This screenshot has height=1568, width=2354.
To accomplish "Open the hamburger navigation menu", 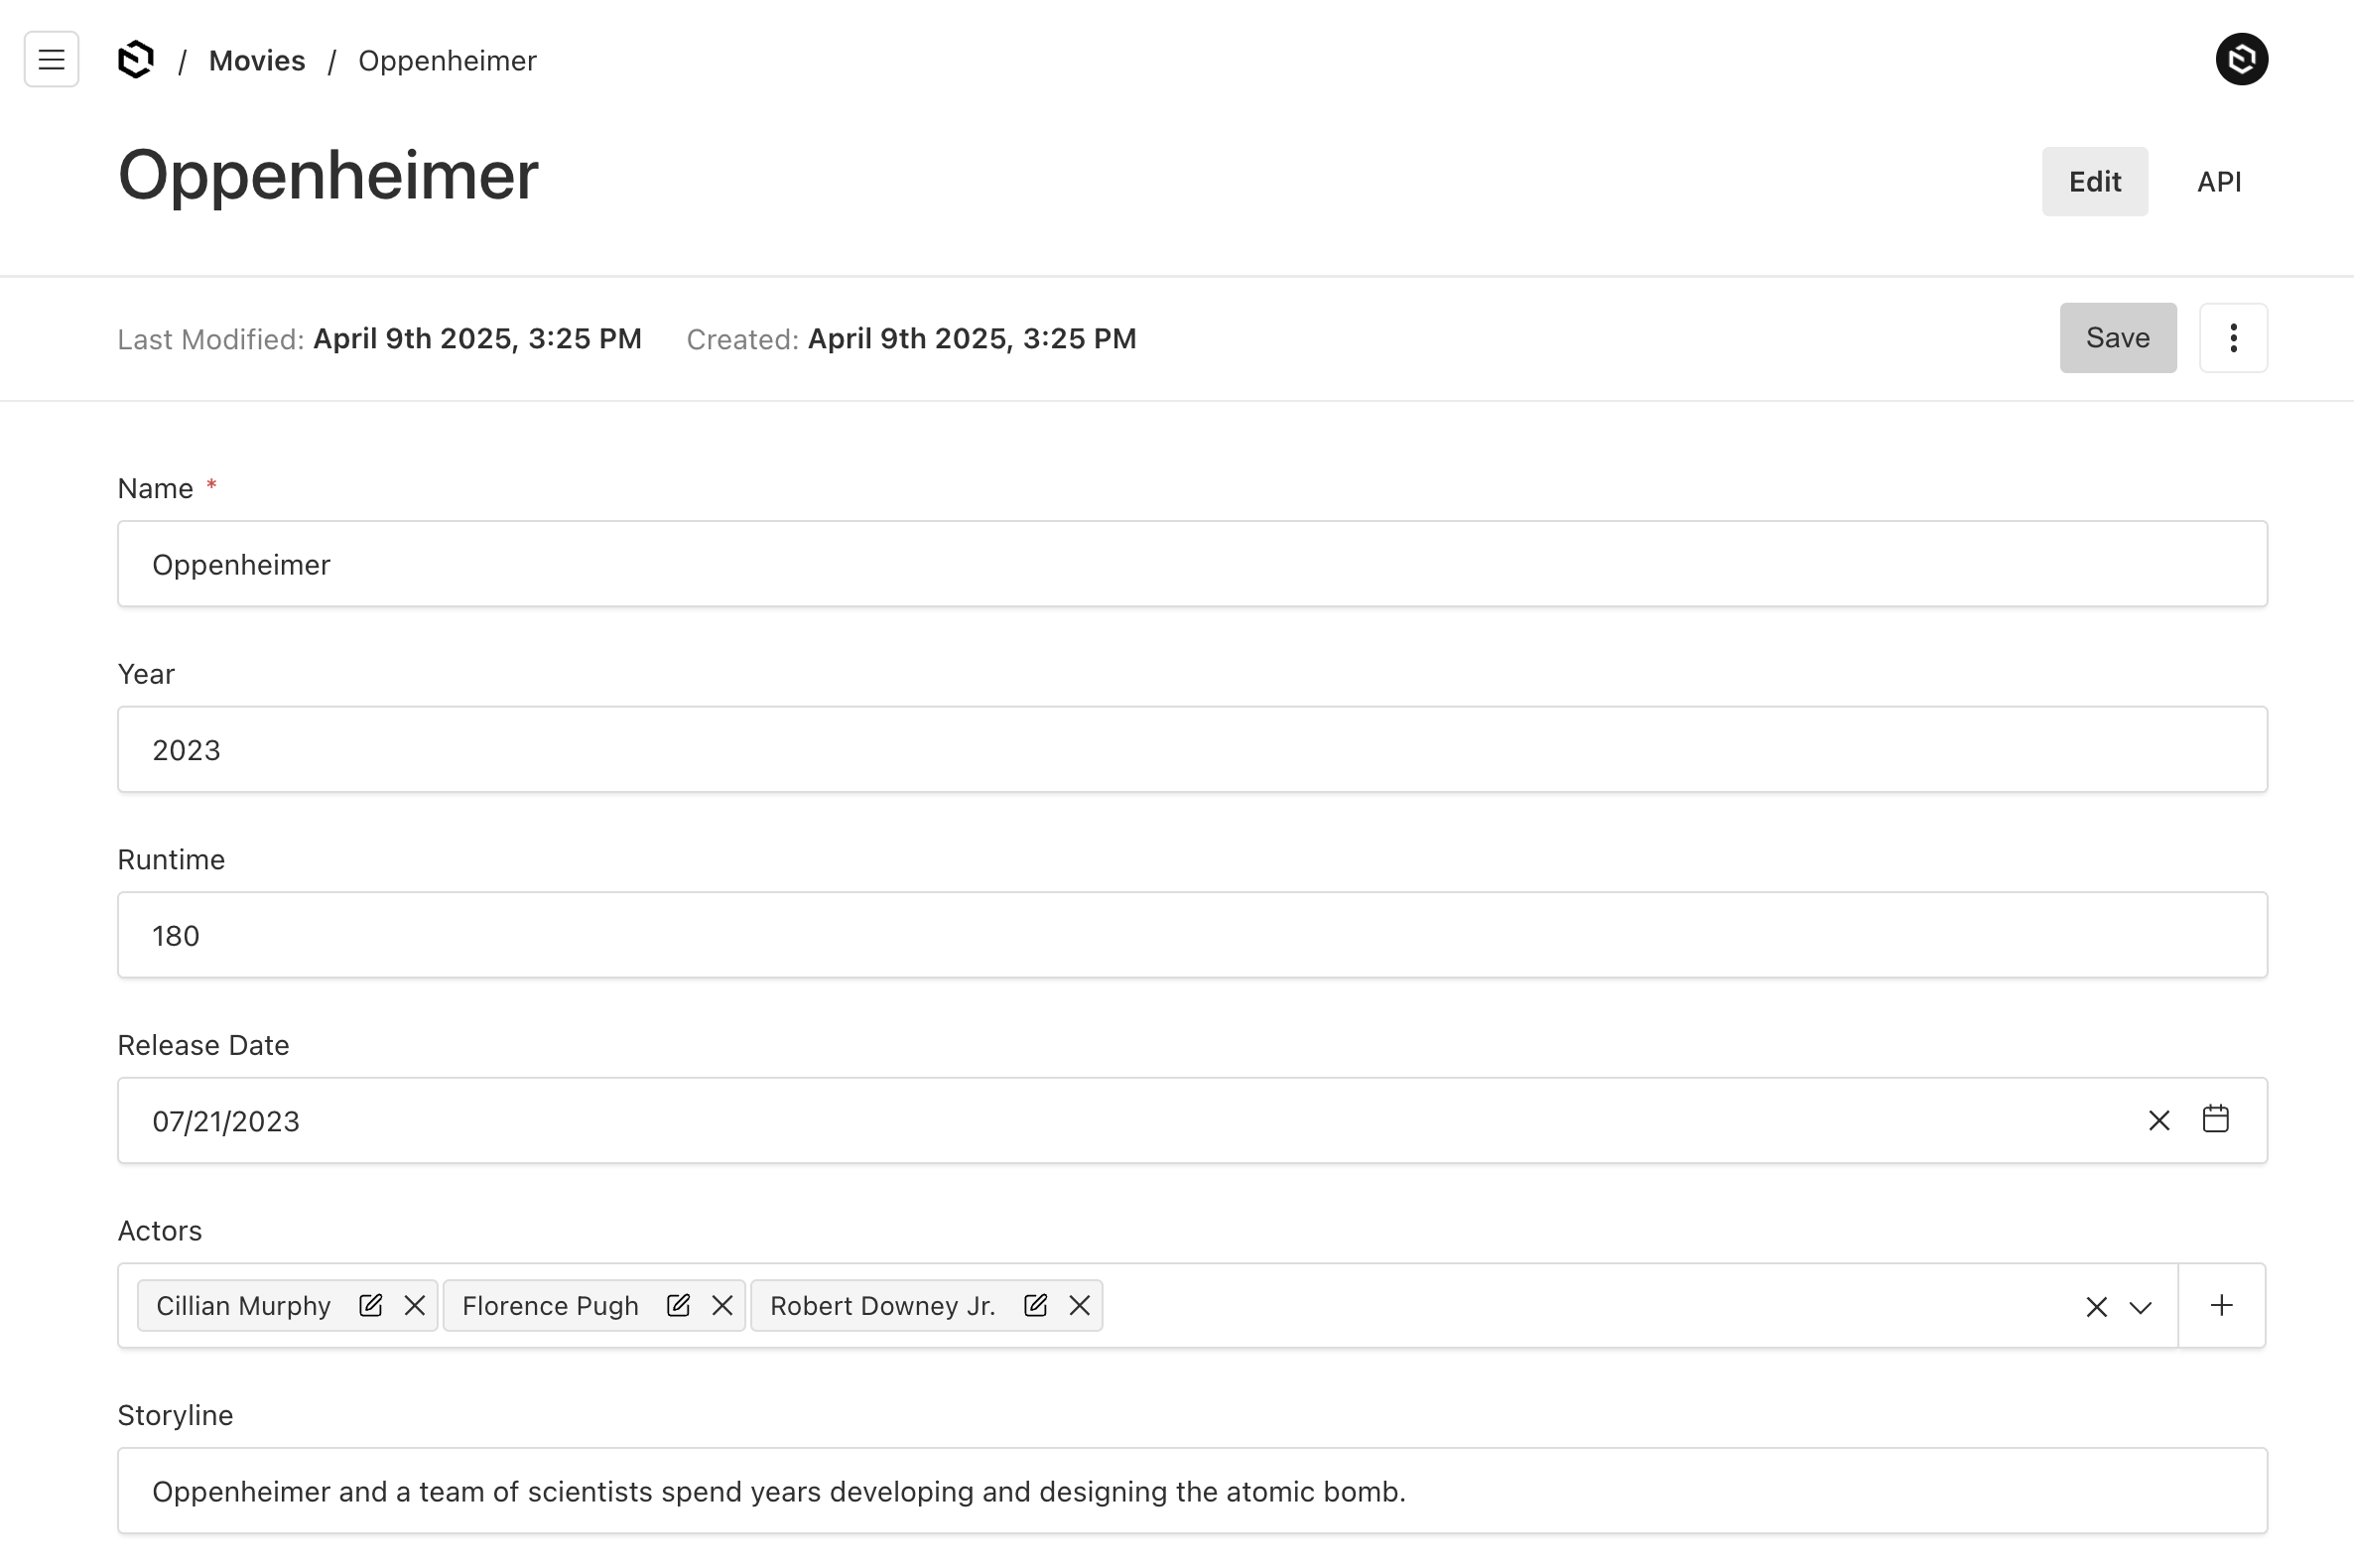I will [51, 60].
